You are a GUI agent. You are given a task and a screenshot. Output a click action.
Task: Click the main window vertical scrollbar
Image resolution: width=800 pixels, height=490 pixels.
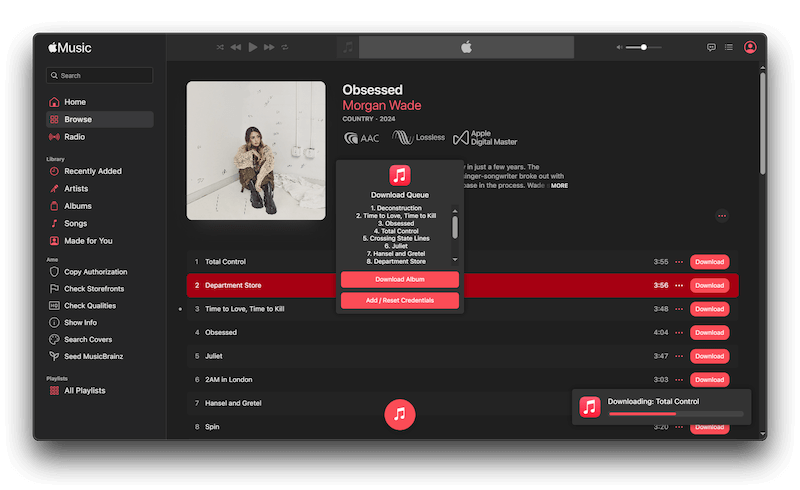coord(762,124)
